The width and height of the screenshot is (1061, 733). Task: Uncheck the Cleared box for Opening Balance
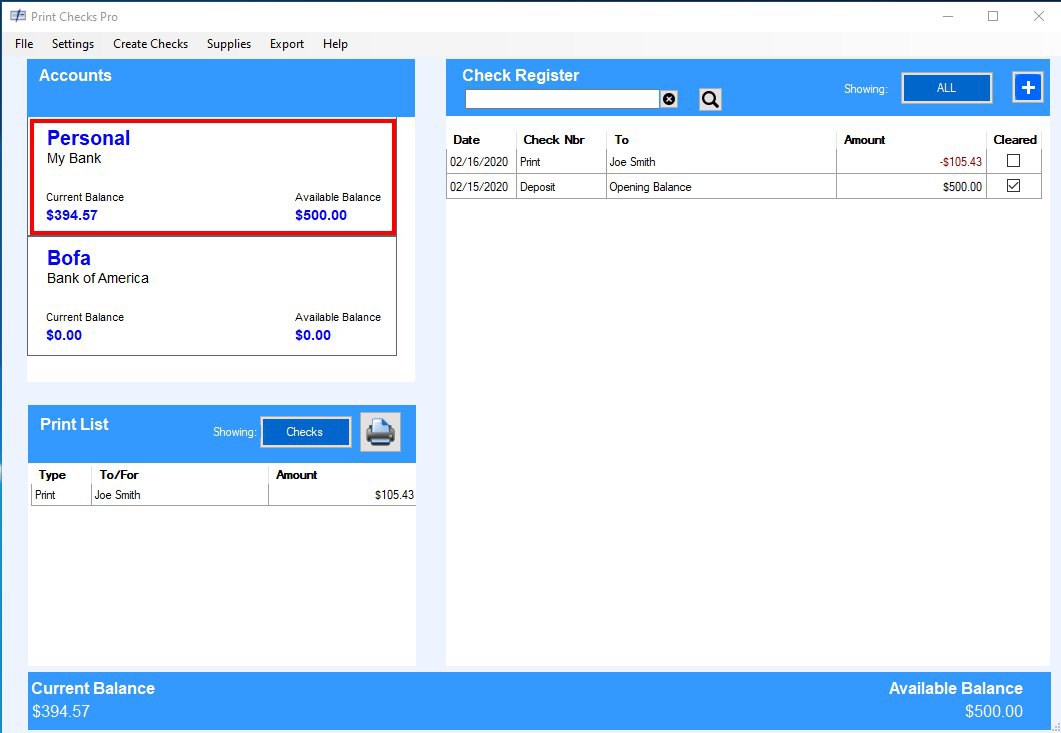coord(1014,186)
